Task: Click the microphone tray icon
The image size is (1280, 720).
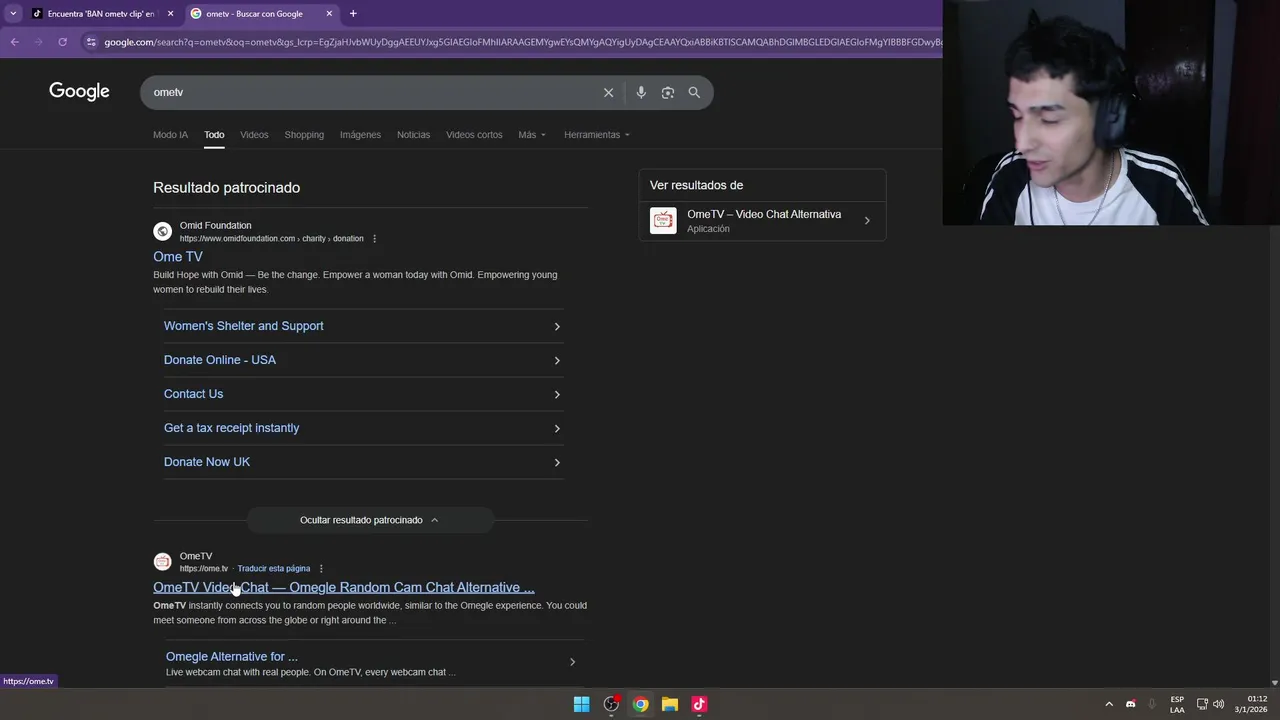Action: (1152, 704)
